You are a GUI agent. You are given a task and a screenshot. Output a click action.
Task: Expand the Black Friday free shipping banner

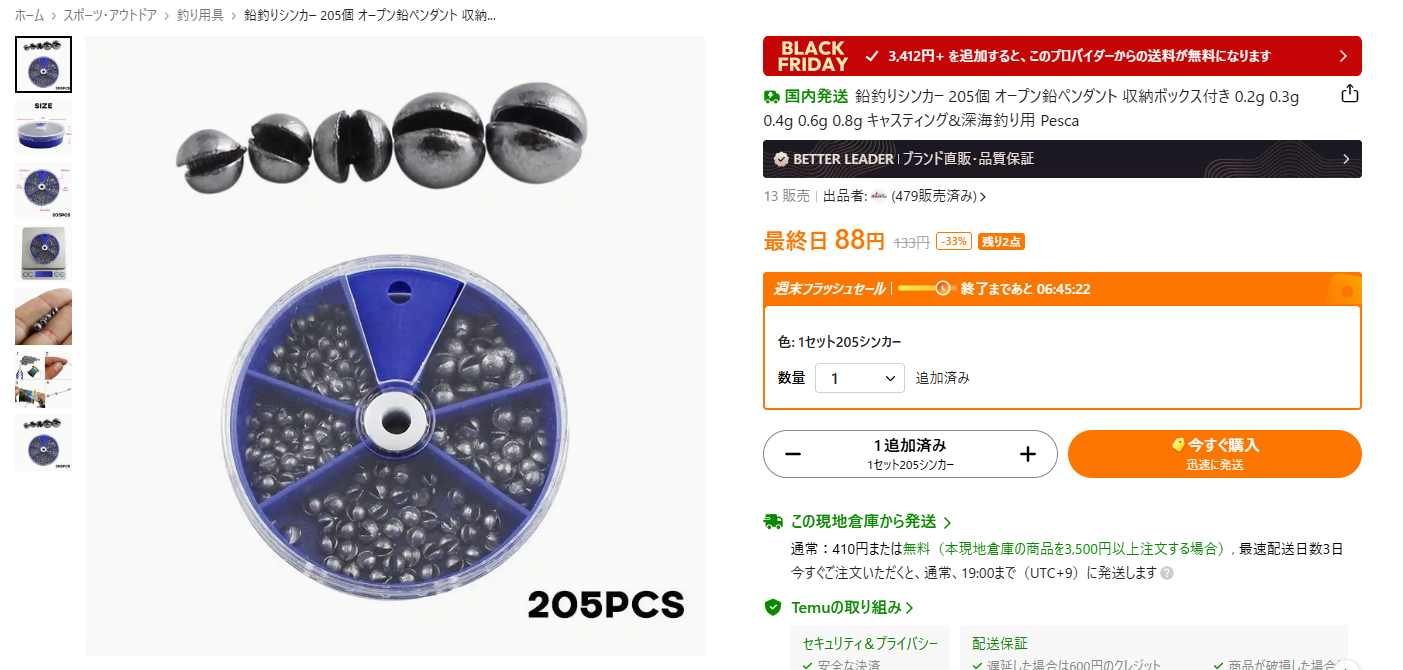click(x=1062, y=56)
